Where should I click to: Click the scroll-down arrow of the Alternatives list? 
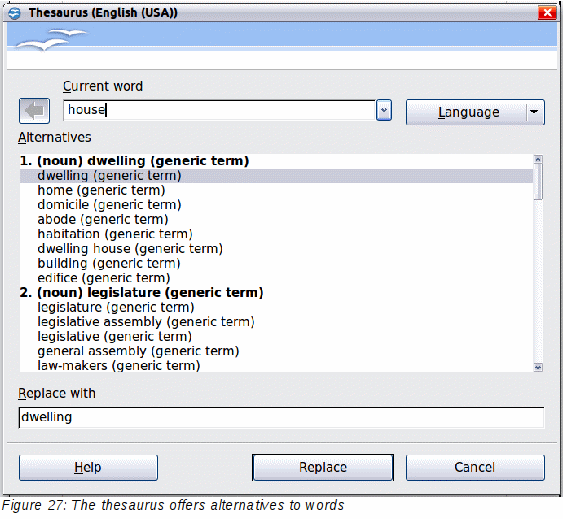tap(538, 367)
